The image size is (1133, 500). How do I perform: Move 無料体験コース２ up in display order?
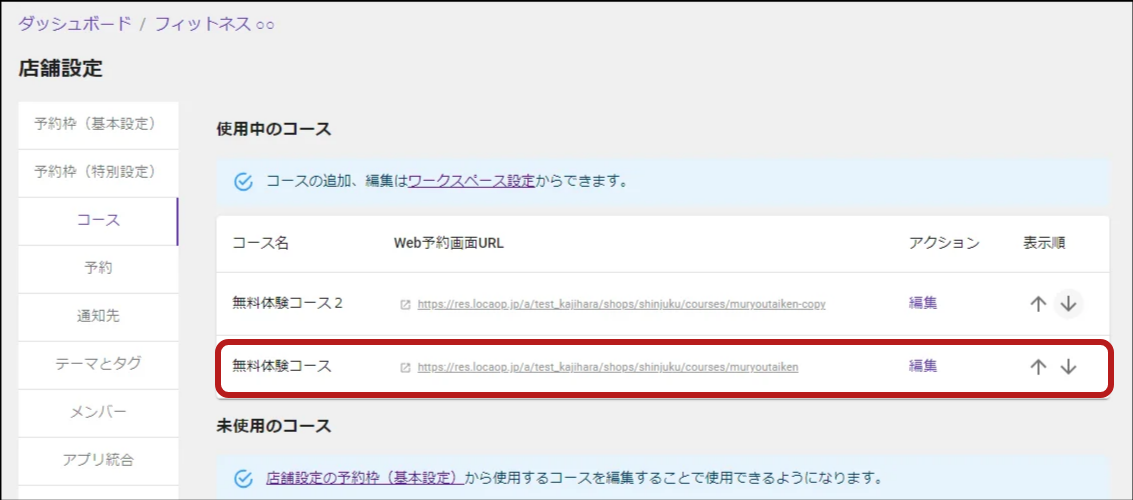click(x=1038, y=304)
